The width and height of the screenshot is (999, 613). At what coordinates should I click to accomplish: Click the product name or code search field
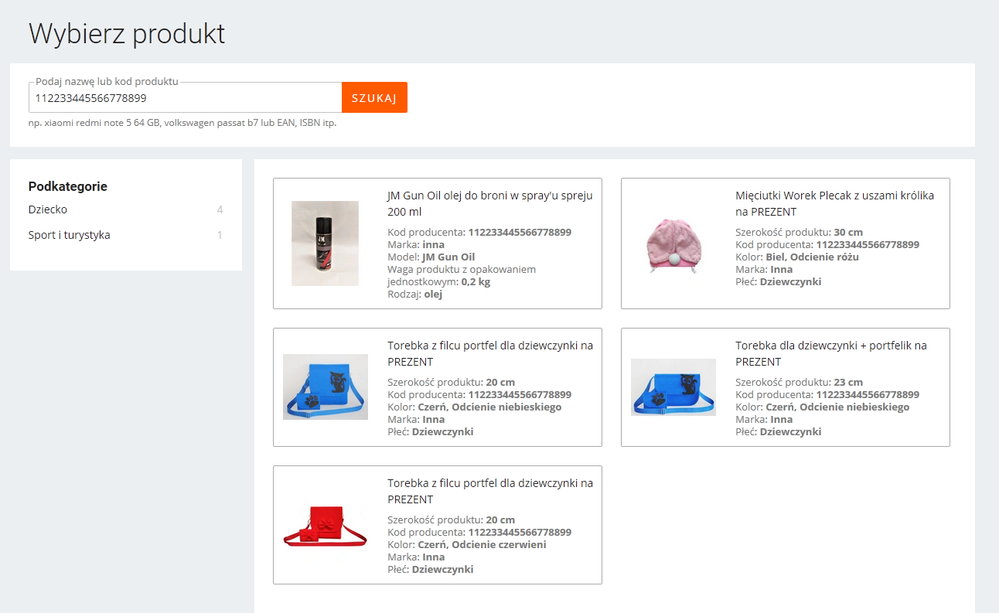185,98
